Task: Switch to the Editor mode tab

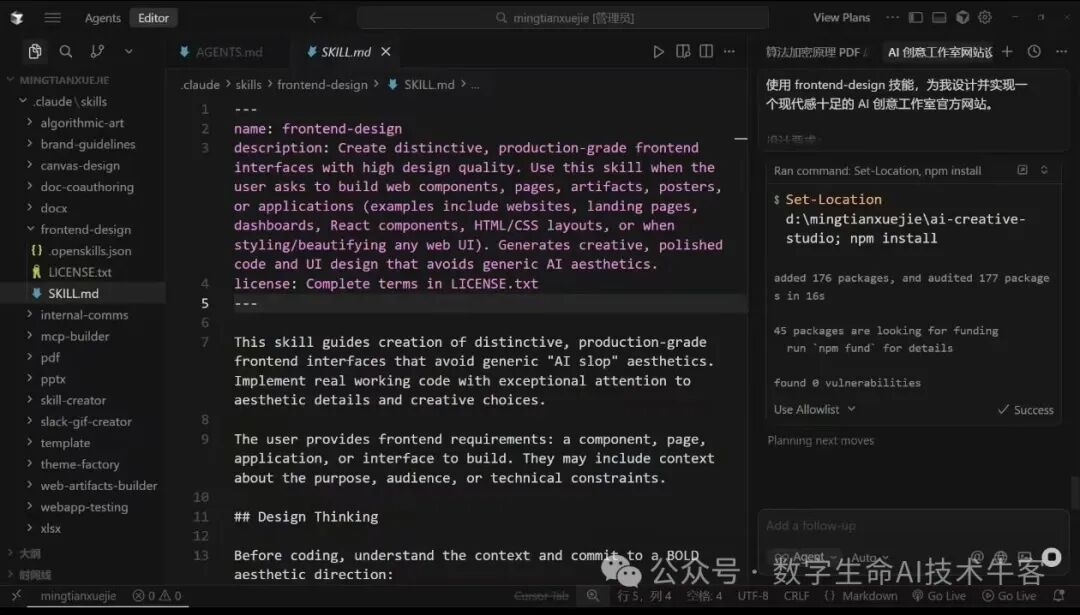Action: coord(153,18)
